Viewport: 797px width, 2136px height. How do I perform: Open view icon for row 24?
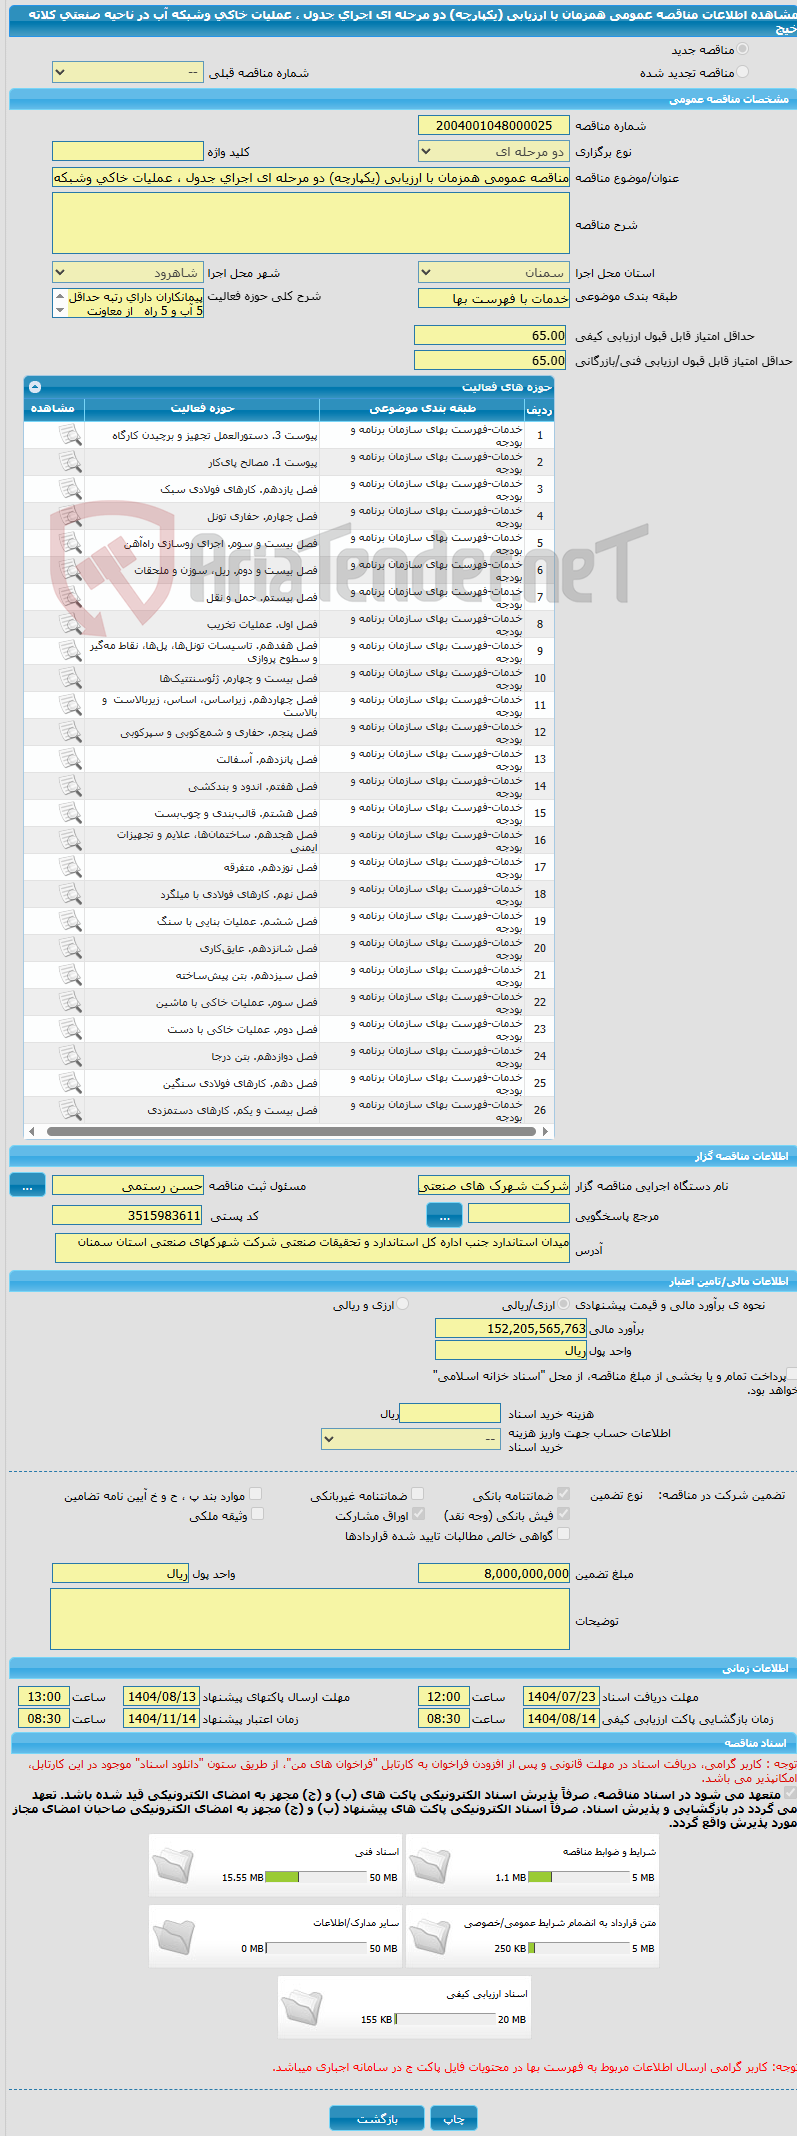(69, 1056)
